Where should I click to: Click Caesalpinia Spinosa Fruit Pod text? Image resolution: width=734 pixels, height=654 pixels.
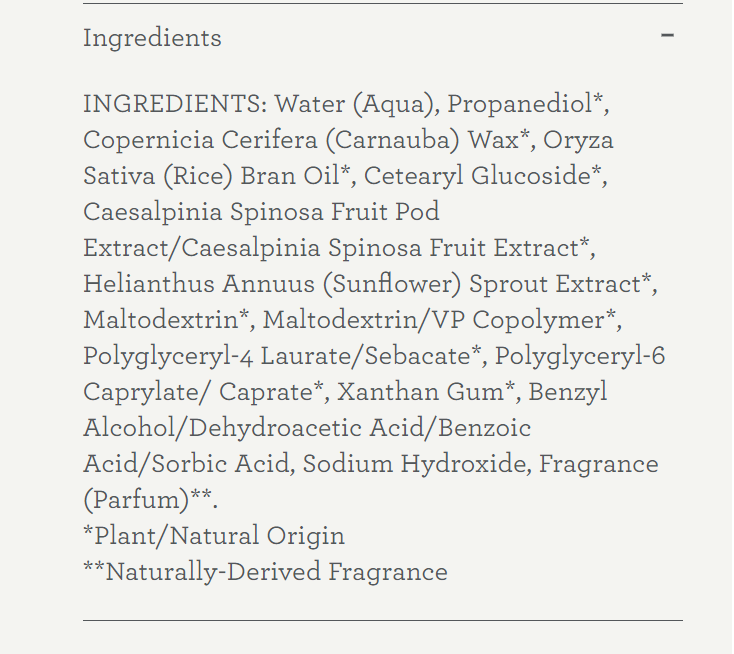click(x=261, y=212)
